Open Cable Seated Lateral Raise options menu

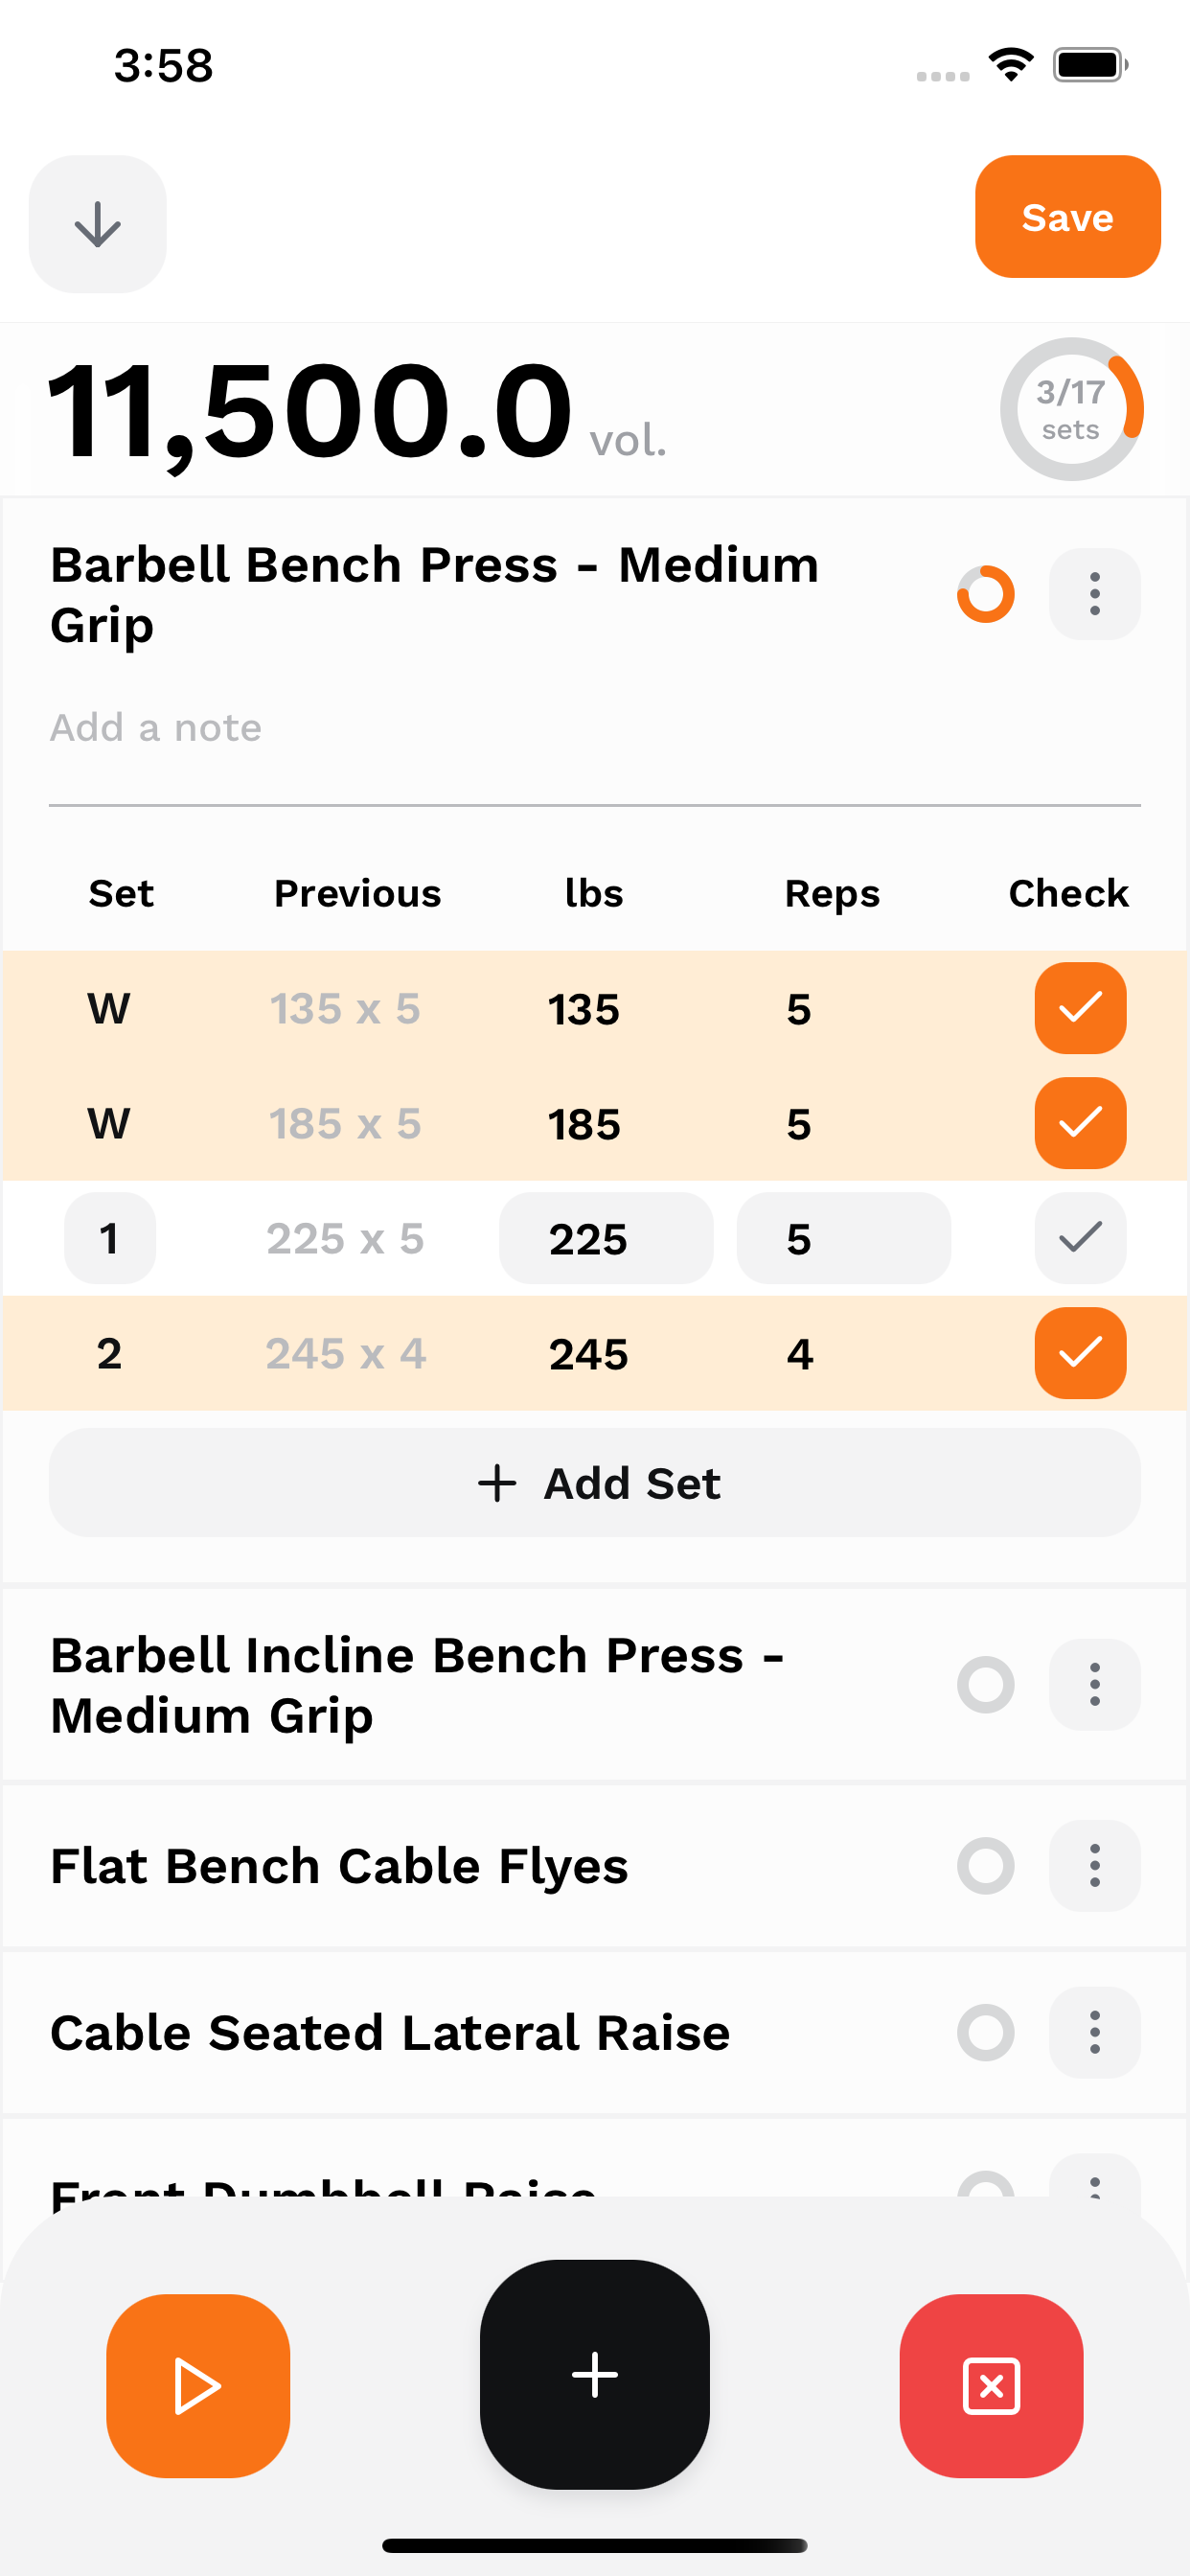[x=1094, y=2032]
